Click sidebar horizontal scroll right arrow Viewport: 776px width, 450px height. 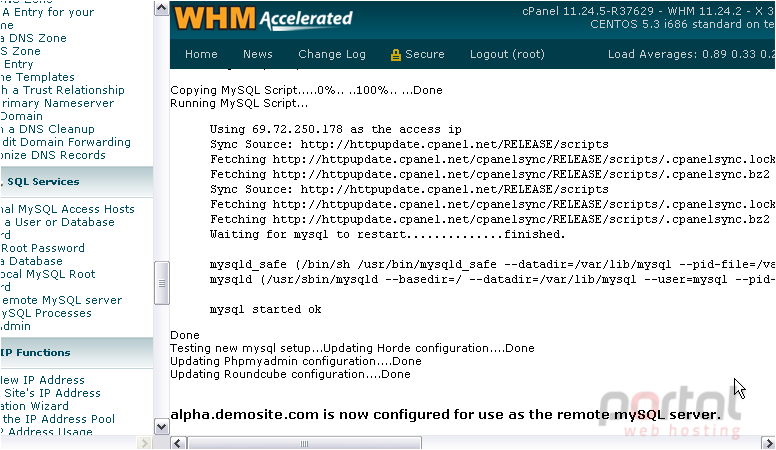click(x=144, y=443)
